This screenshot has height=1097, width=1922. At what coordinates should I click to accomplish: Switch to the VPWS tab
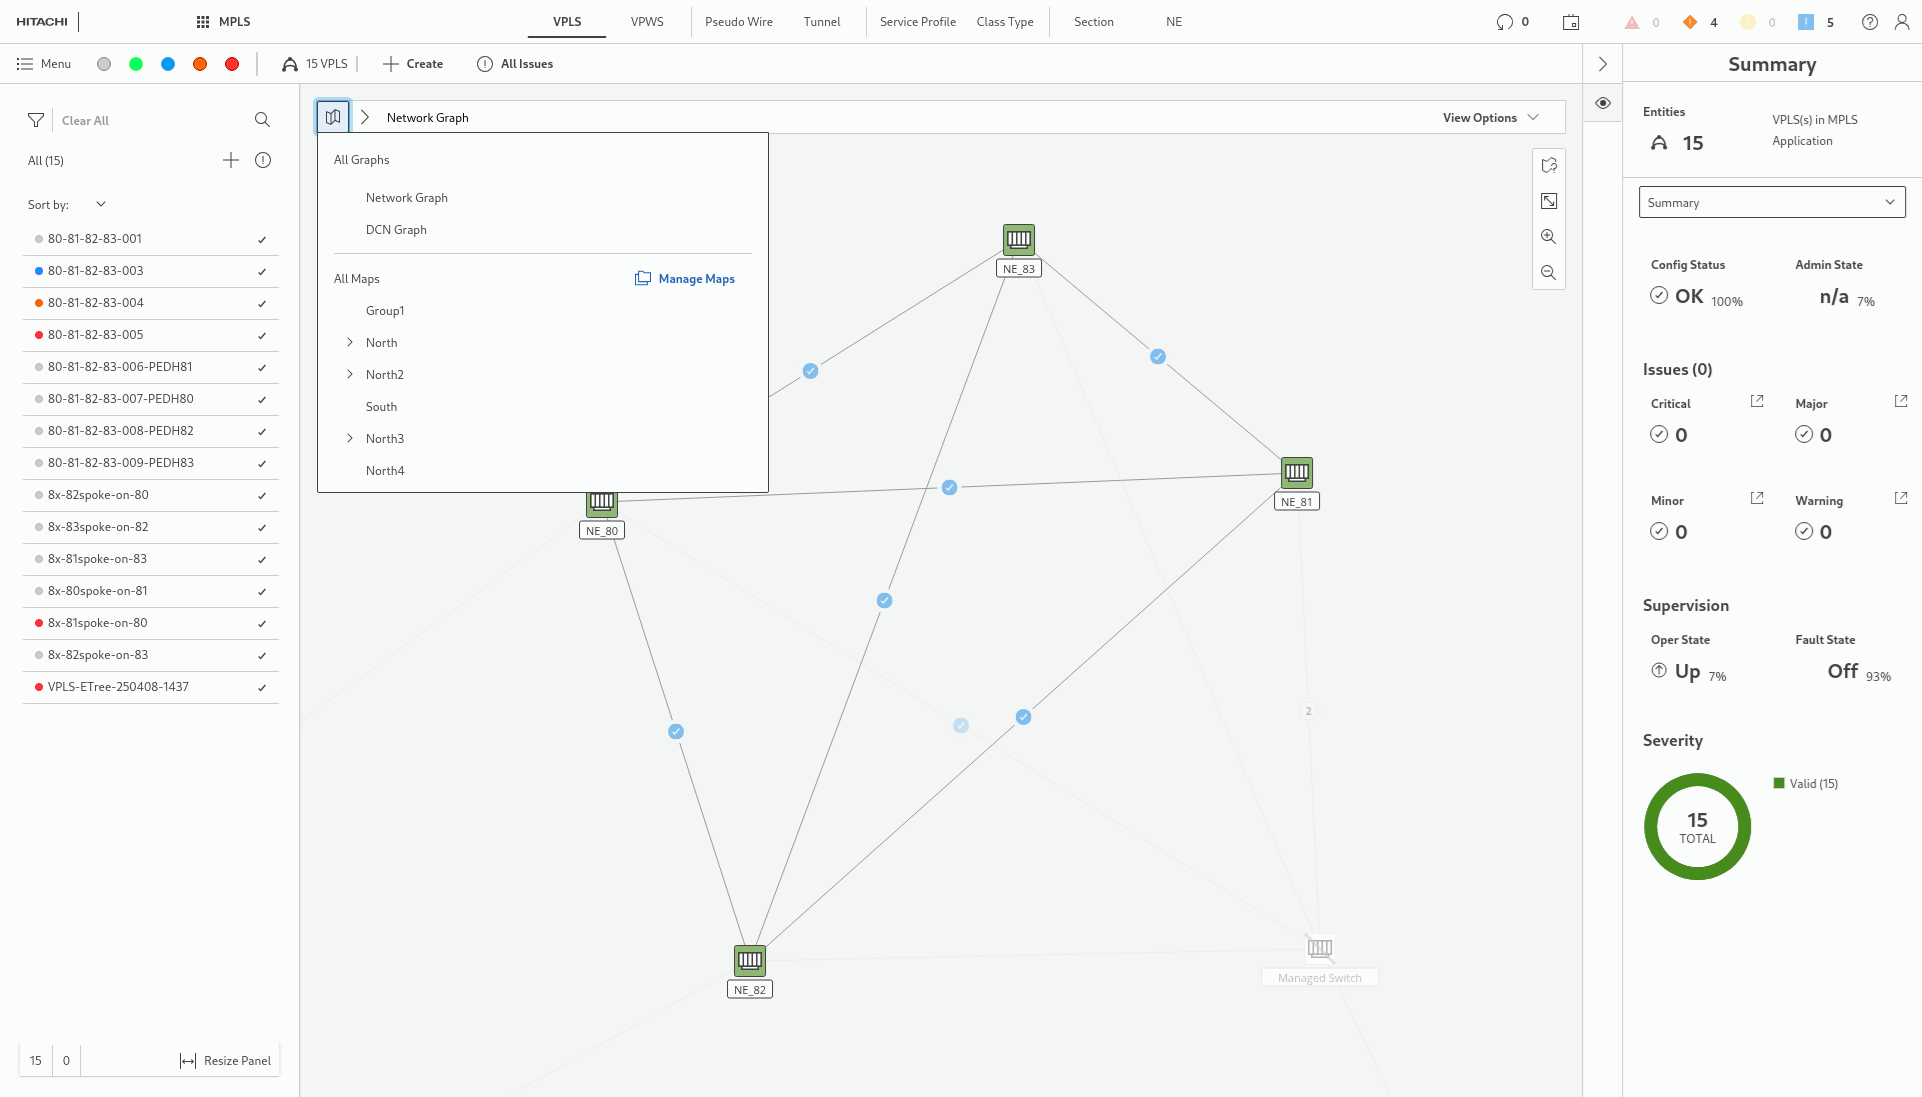click(x=647, y=22)
